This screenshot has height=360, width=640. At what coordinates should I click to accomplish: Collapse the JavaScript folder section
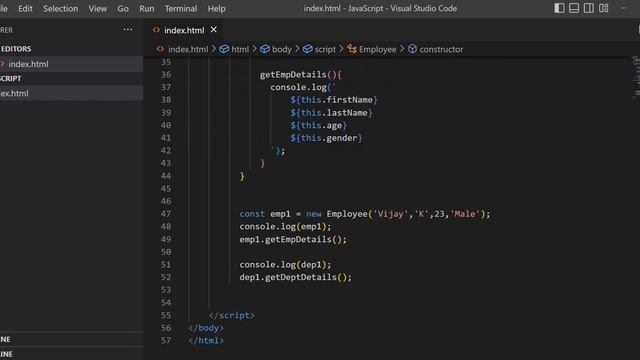tap(71, 78)
